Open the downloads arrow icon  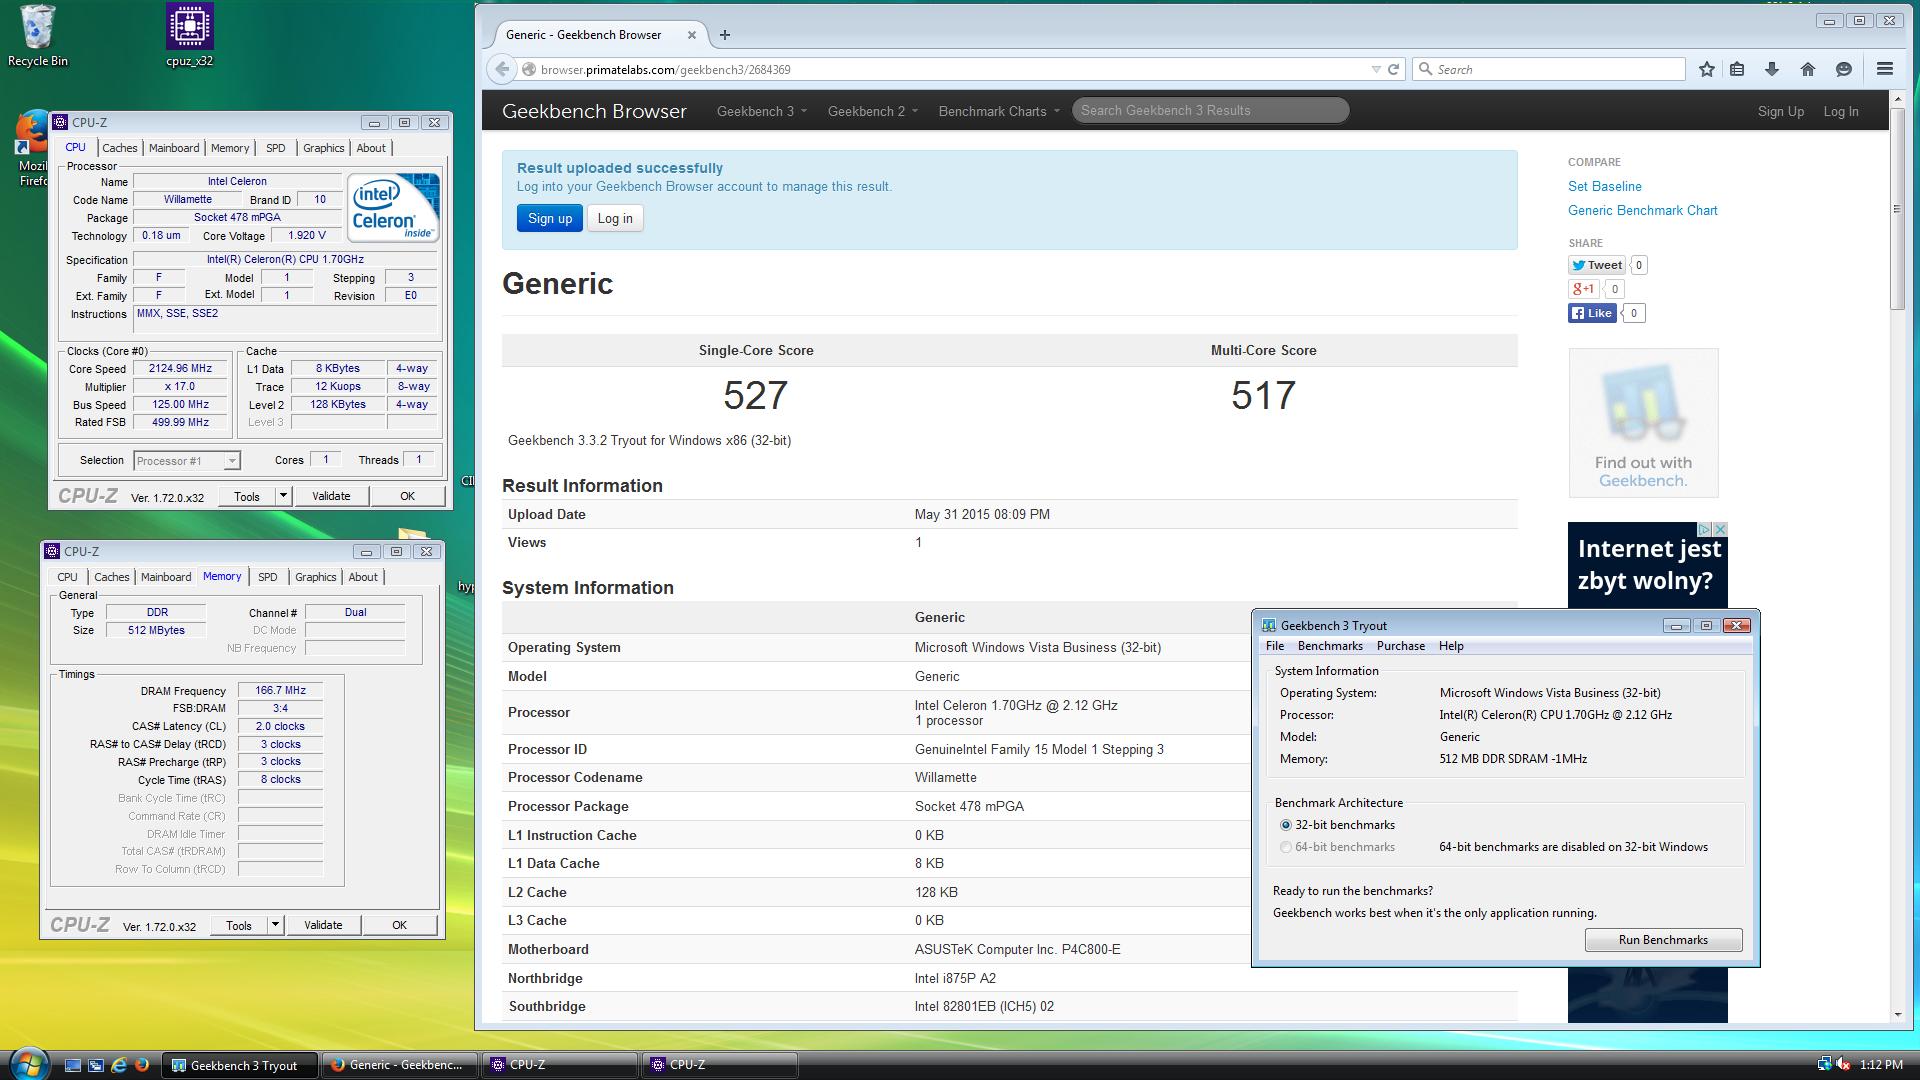pyautogui.click(x=1772, y=69)
